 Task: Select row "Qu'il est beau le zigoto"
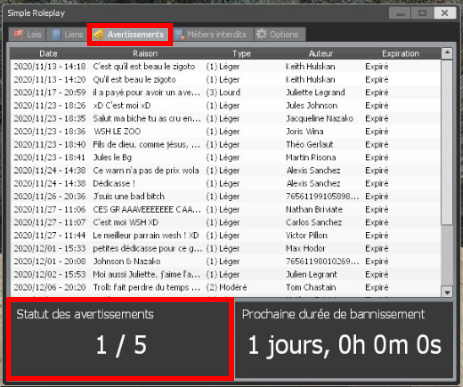click(x=225, y=79)
